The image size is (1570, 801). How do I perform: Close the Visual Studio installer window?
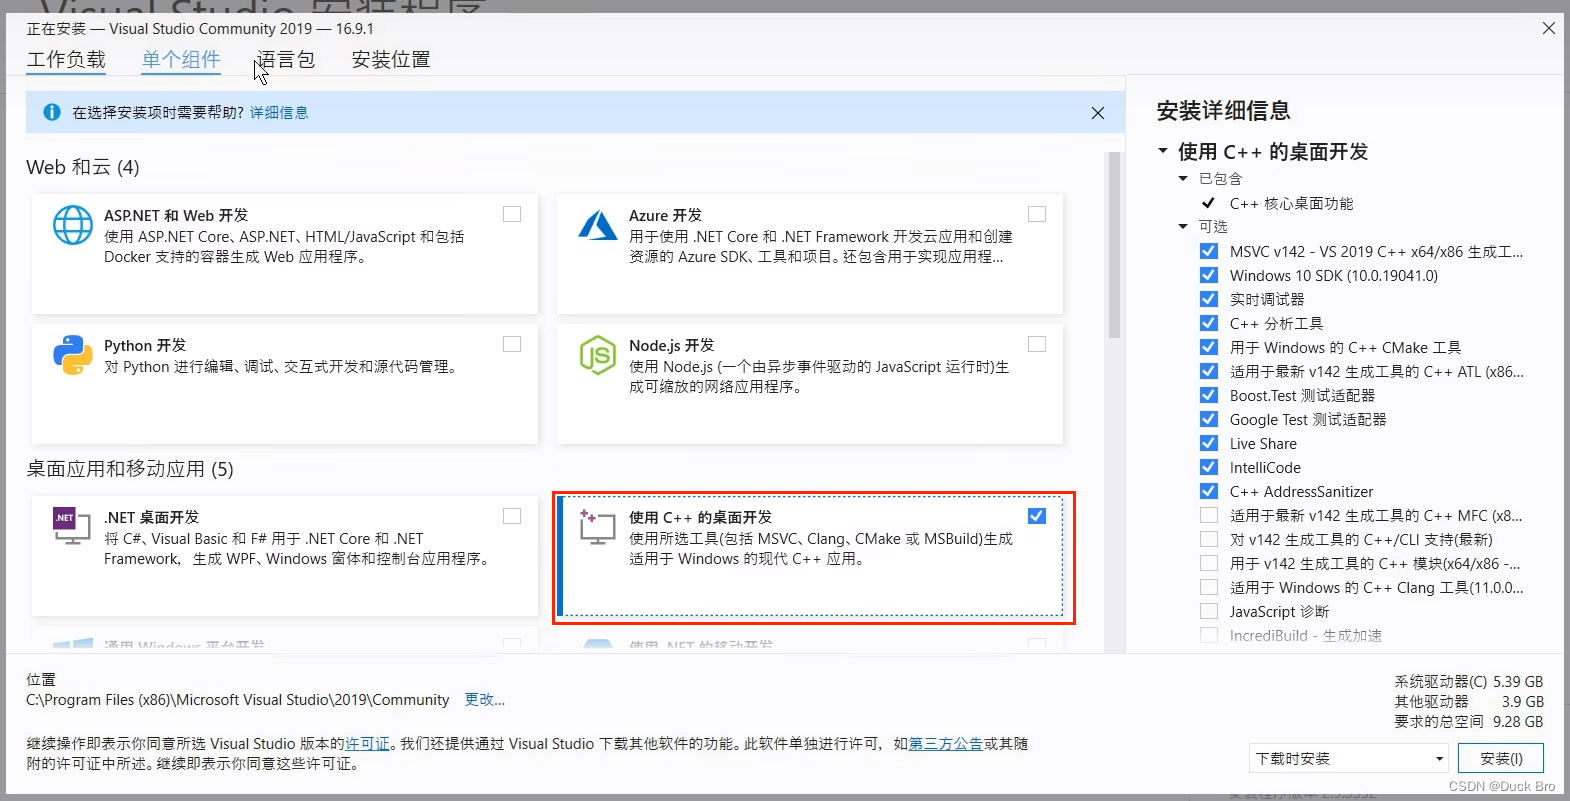(1549, 28)
